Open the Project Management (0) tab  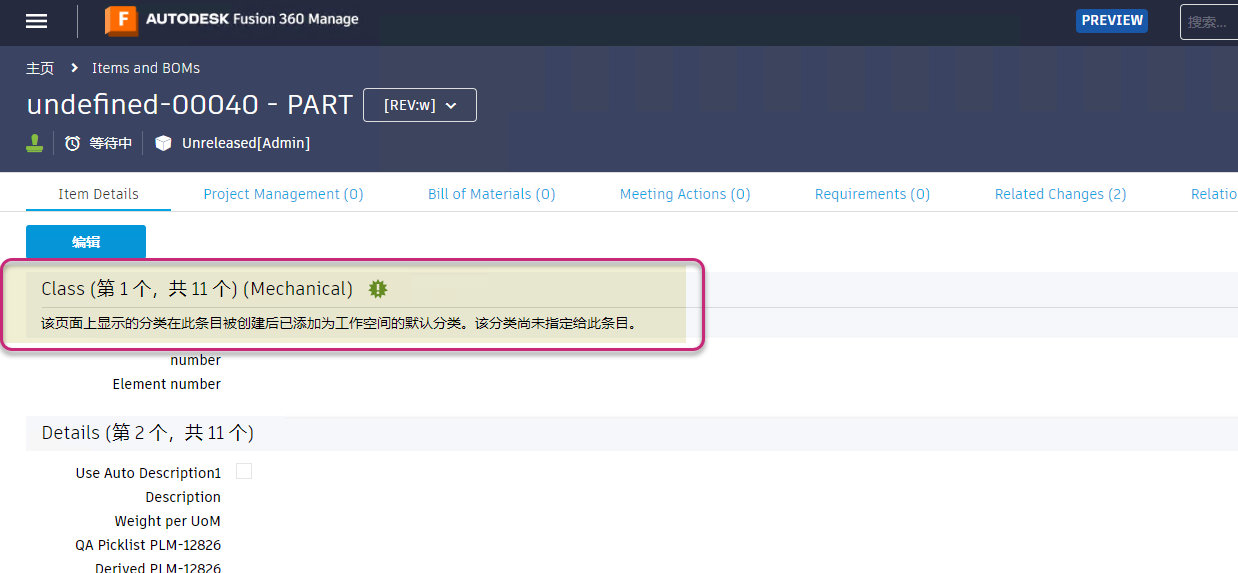click(283, 194)
